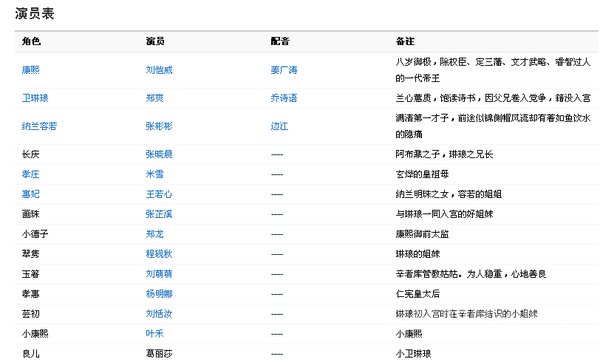Open the 惠妃 role link
Image resolution: width=600 pixels, height=362 pixels.
pyautogui.click(x=31, y=194)
